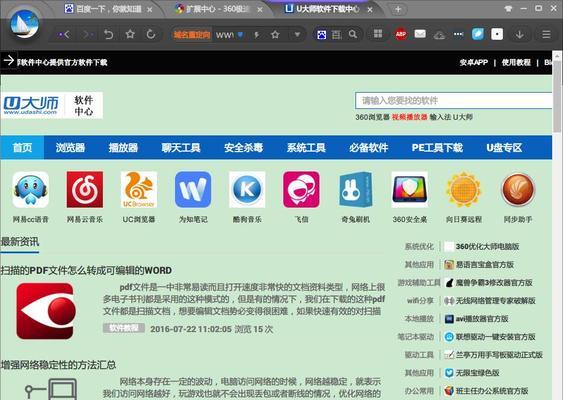563x400 pixels.
Task: Click the red eye PDF article thumbnail
Action: (46, 311)
